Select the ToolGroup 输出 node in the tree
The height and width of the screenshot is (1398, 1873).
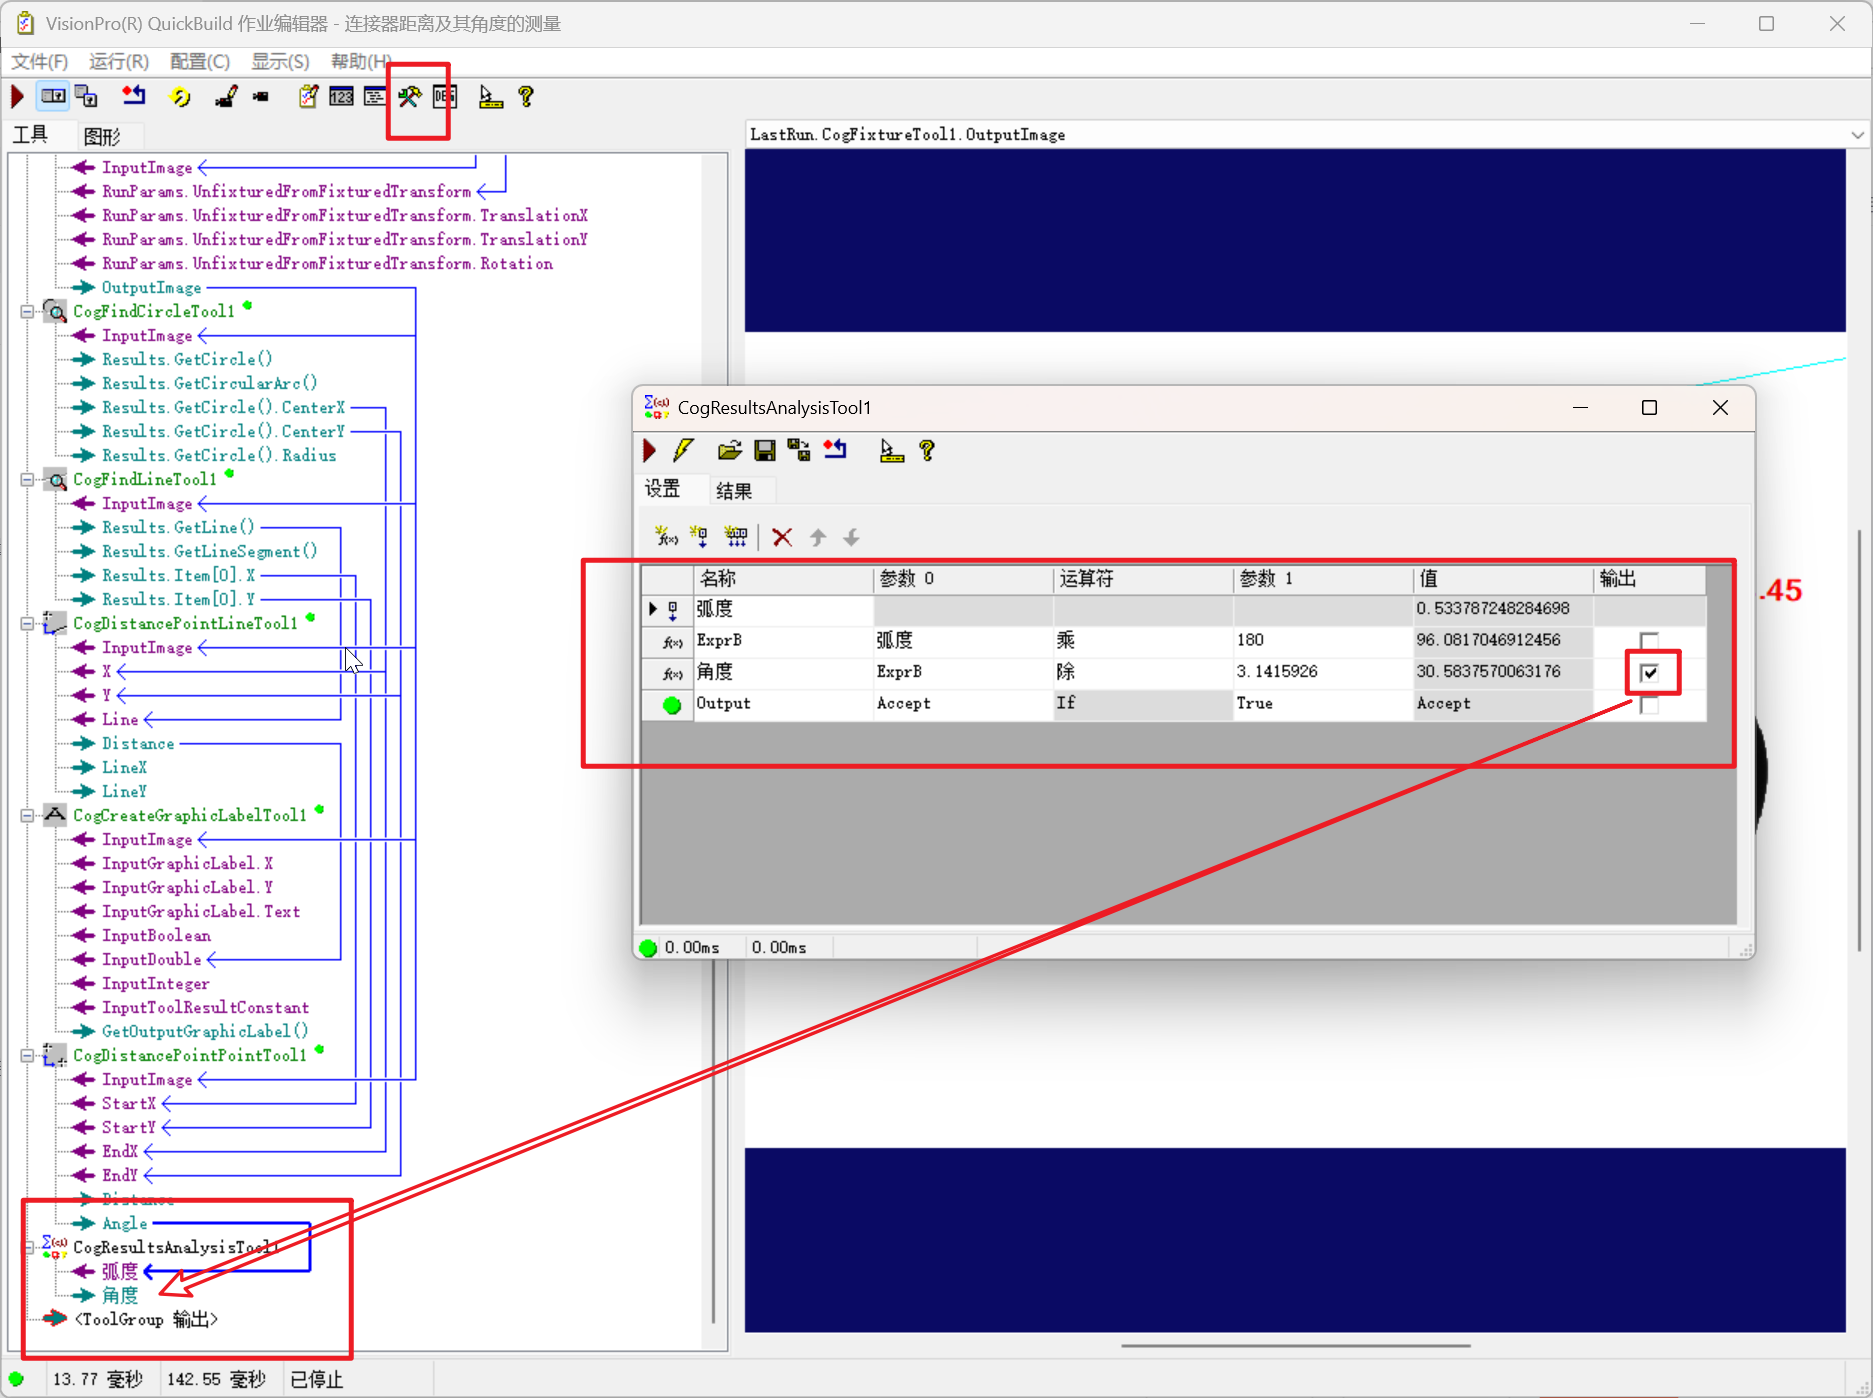(146, 1320)
